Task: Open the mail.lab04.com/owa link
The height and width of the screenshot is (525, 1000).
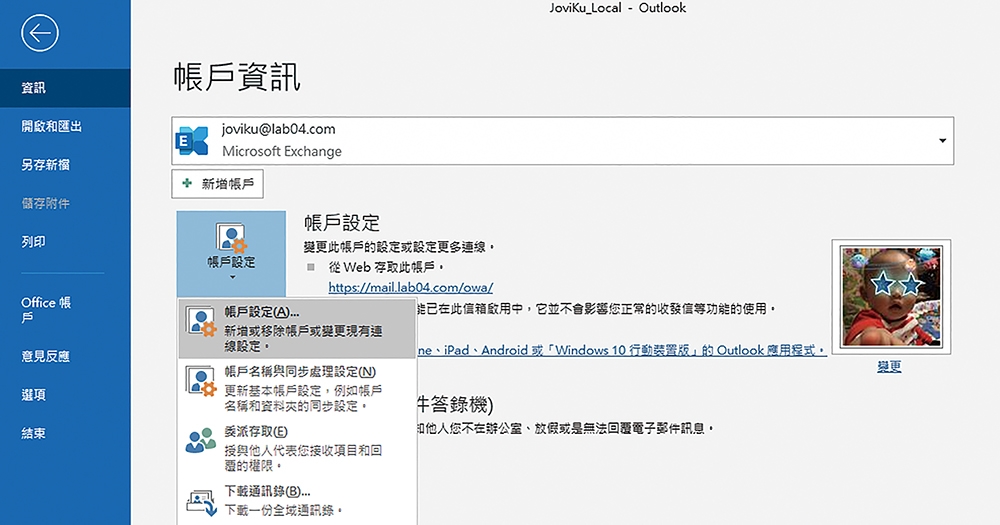Action: pyautogui.click(x=411, y=287)
